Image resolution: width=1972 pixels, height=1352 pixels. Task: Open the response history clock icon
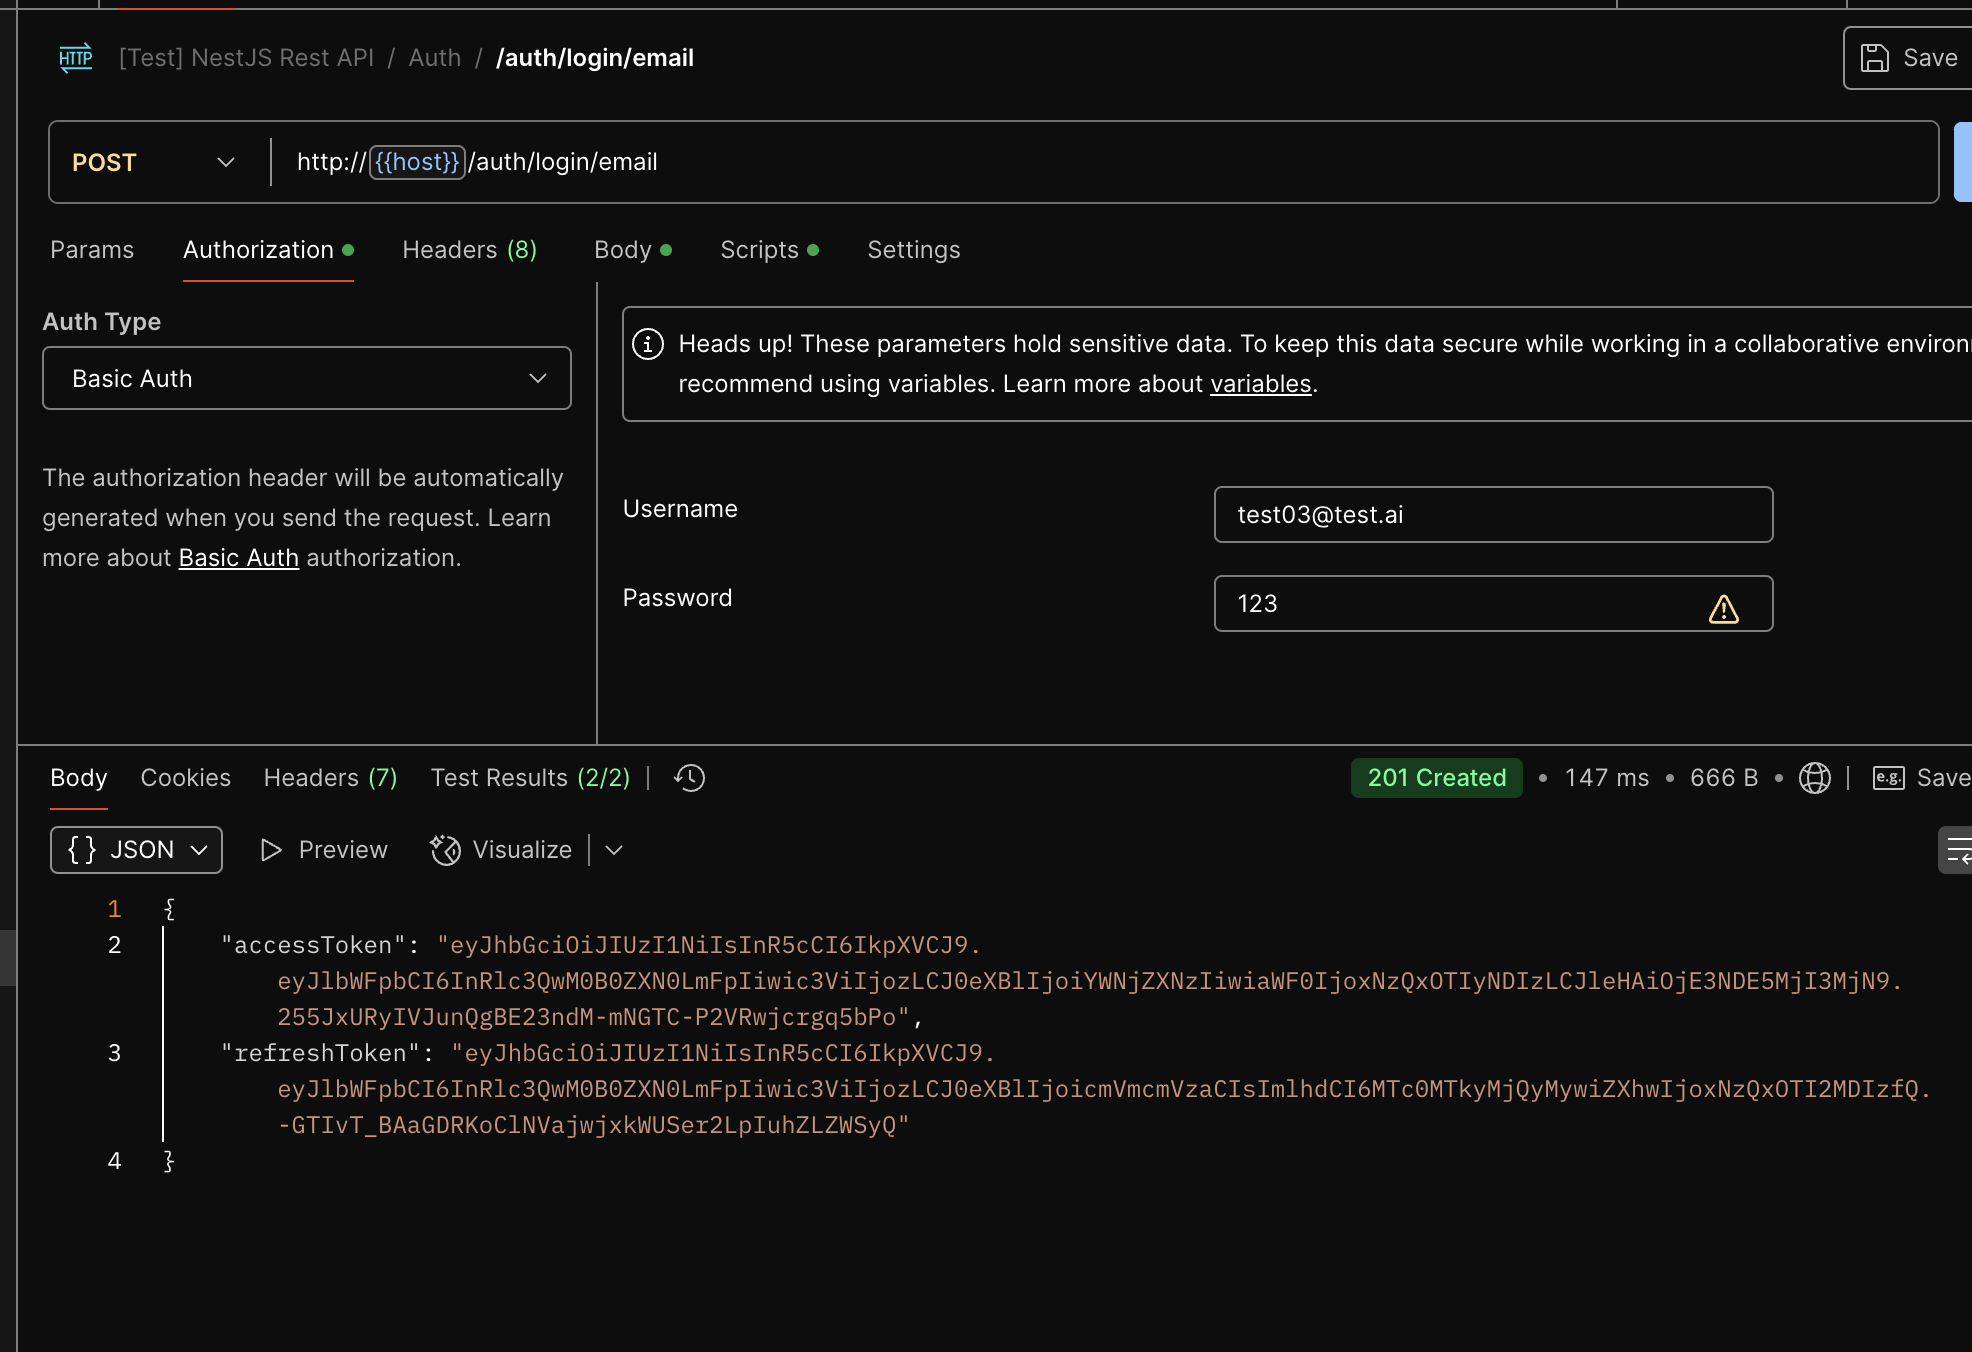click(x=689, y=778)
